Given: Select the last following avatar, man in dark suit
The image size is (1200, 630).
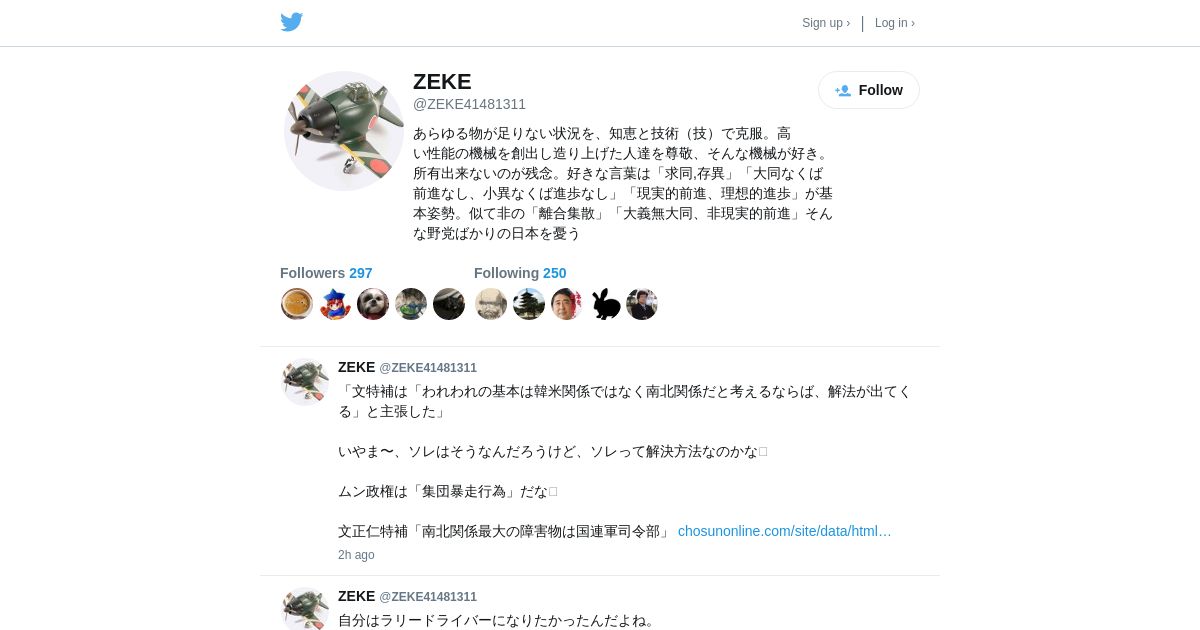Looking at the screenshot, I should (x=642, y=304).
